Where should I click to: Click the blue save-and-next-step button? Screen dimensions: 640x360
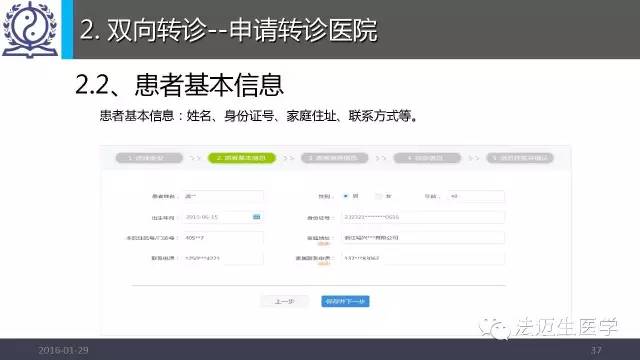coord(345,302)
